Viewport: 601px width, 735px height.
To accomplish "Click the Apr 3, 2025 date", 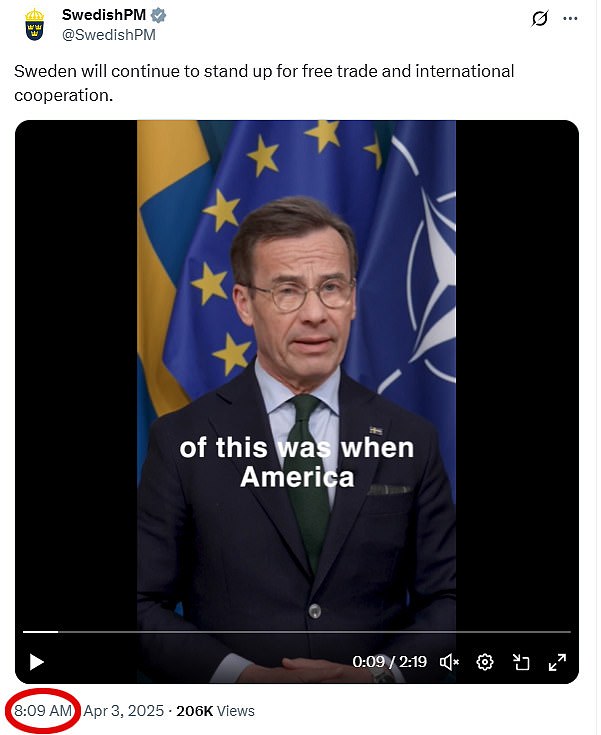I will pyautogui.click(x=124, y=711).
